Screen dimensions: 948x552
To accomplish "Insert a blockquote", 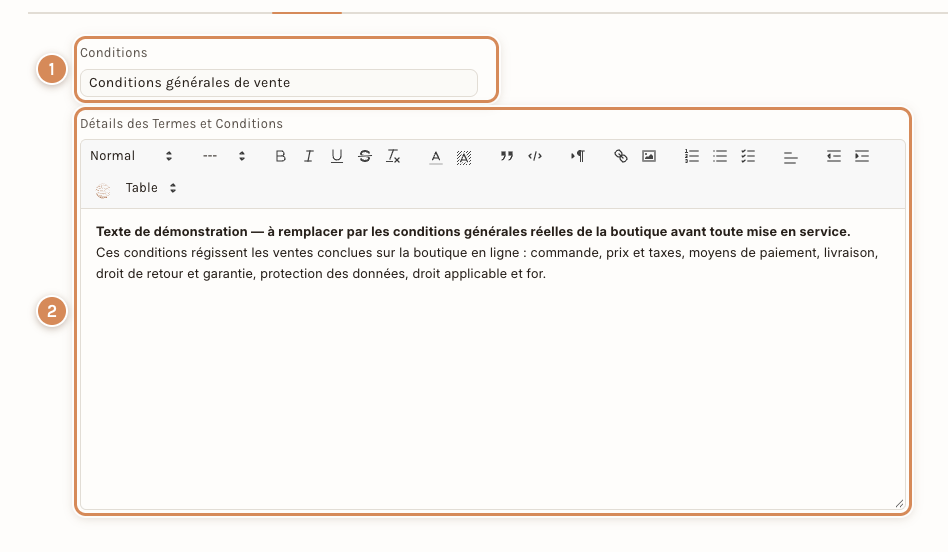I will pyautogui.click(x=507, y=156).
